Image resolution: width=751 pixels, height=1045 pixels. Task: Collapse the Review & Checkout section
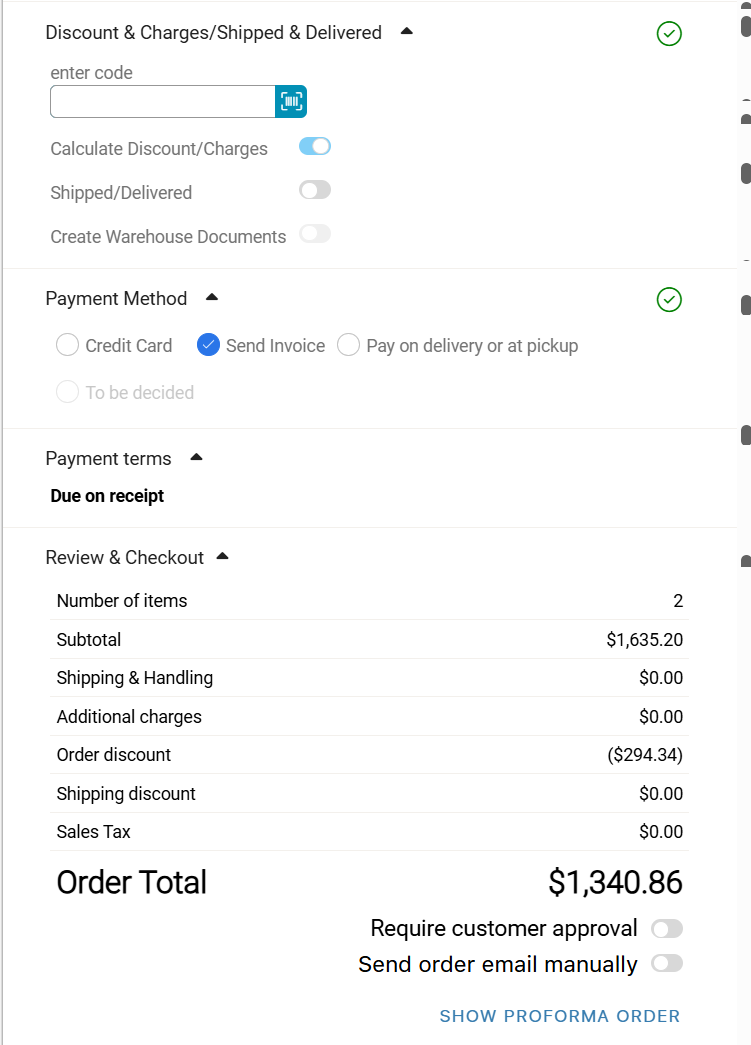point(222,556)
